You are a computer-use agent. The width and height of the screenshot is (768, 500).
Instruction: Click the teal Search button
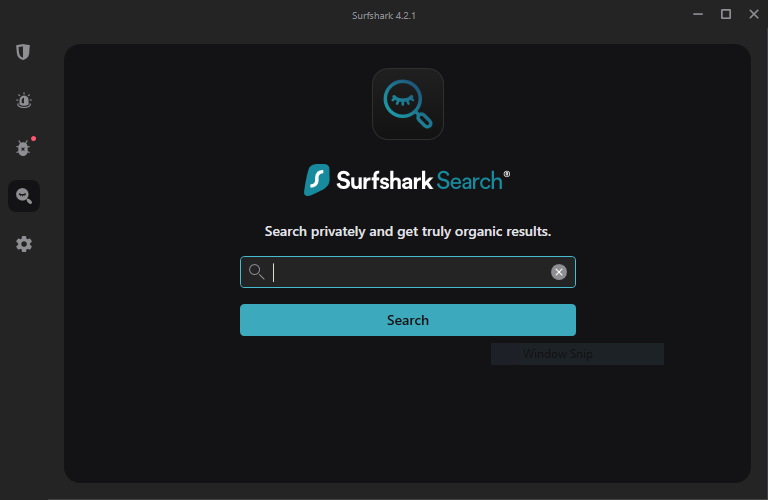tap(408, 320)
